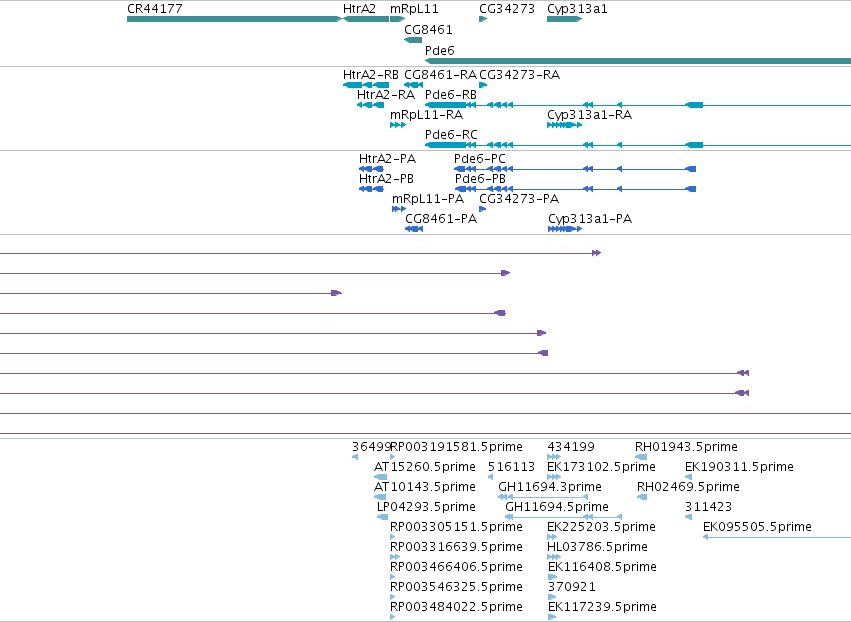Image resolution: width=851 pixels, height=622 pixels.
Task: Select the CG8461 gene label
Action: tap(428, 29)
